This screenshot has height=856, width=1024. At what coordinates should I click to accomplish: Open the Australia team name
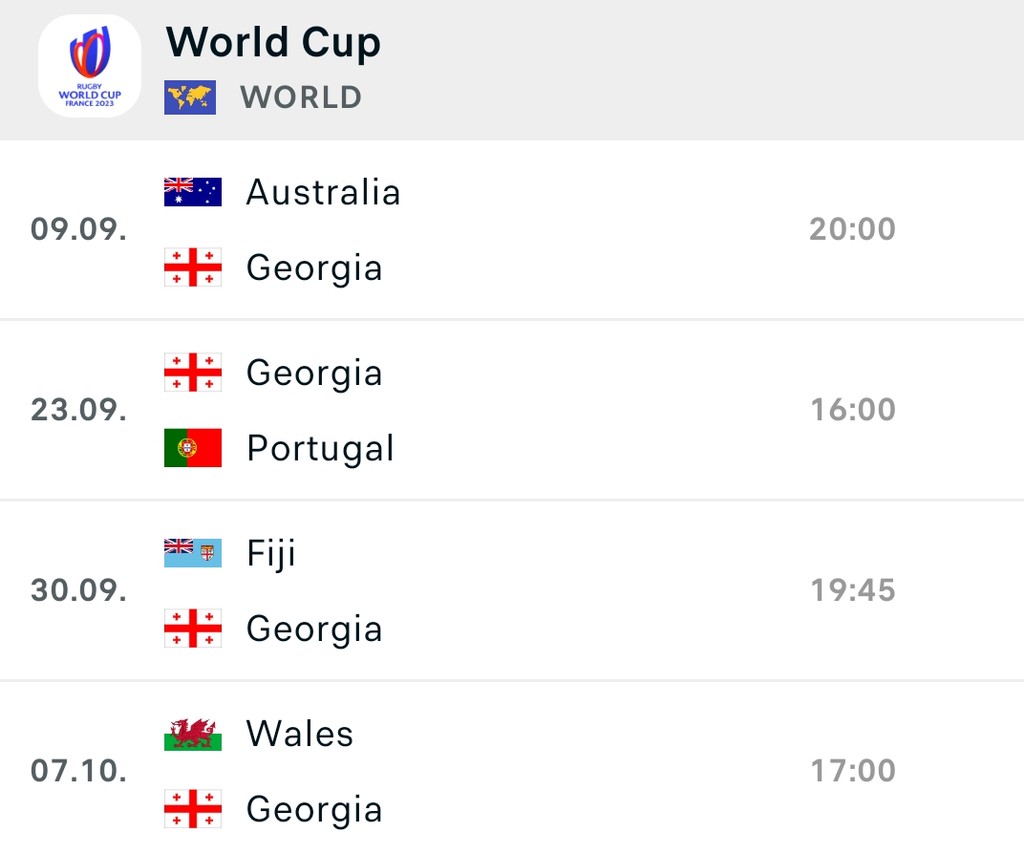click(323, 192)
